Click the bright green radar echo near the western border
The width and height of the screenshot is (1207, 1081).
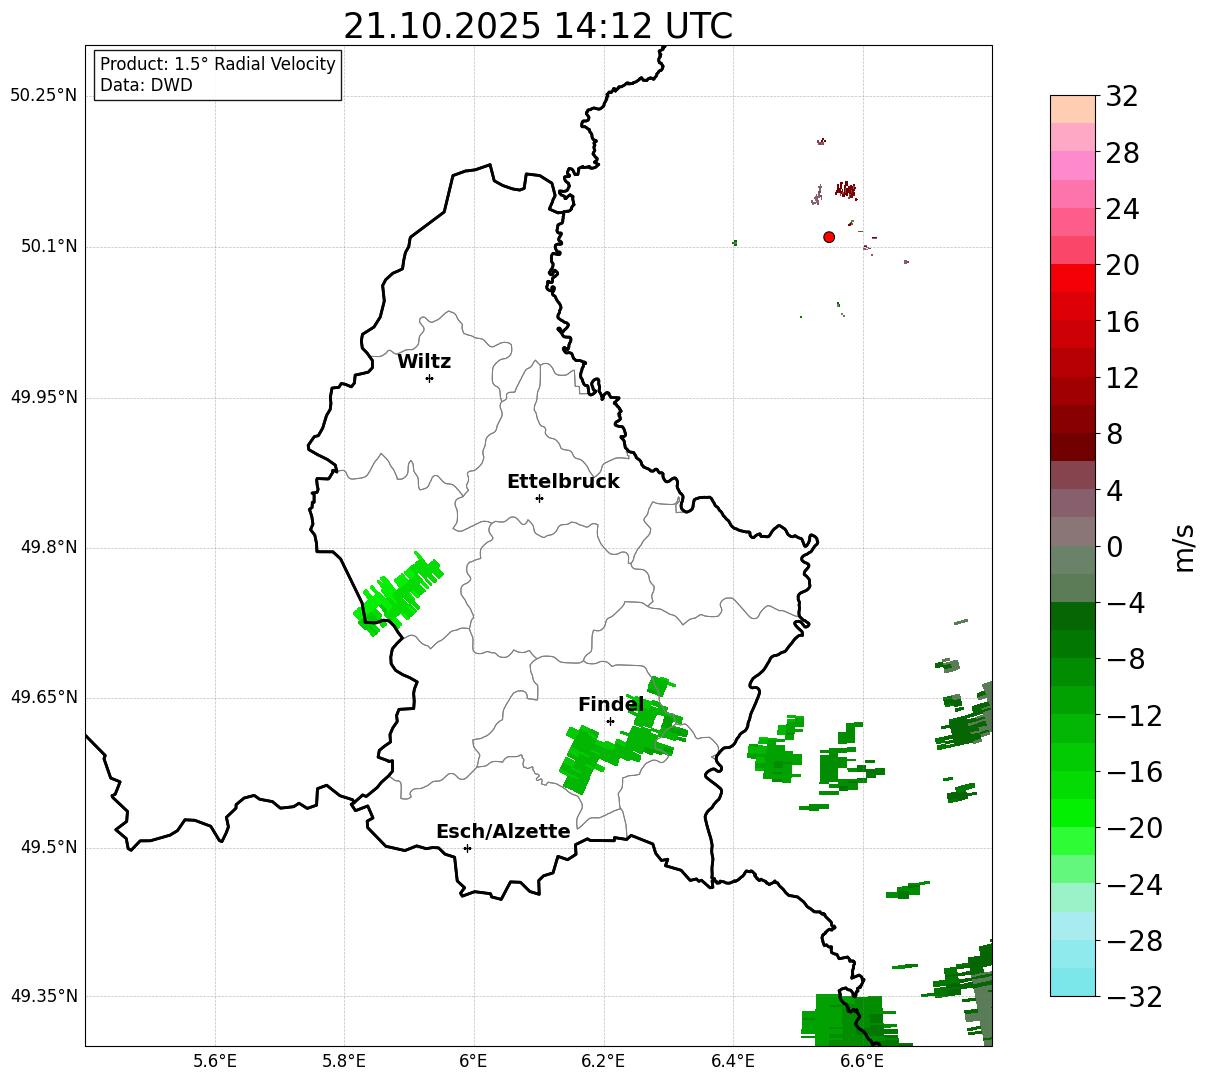click(x=398, y=593)
